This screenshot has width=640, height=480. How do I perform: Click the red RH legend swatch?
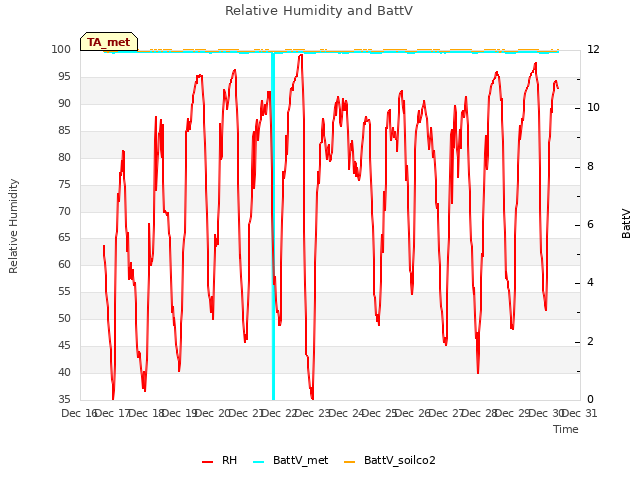207,462
